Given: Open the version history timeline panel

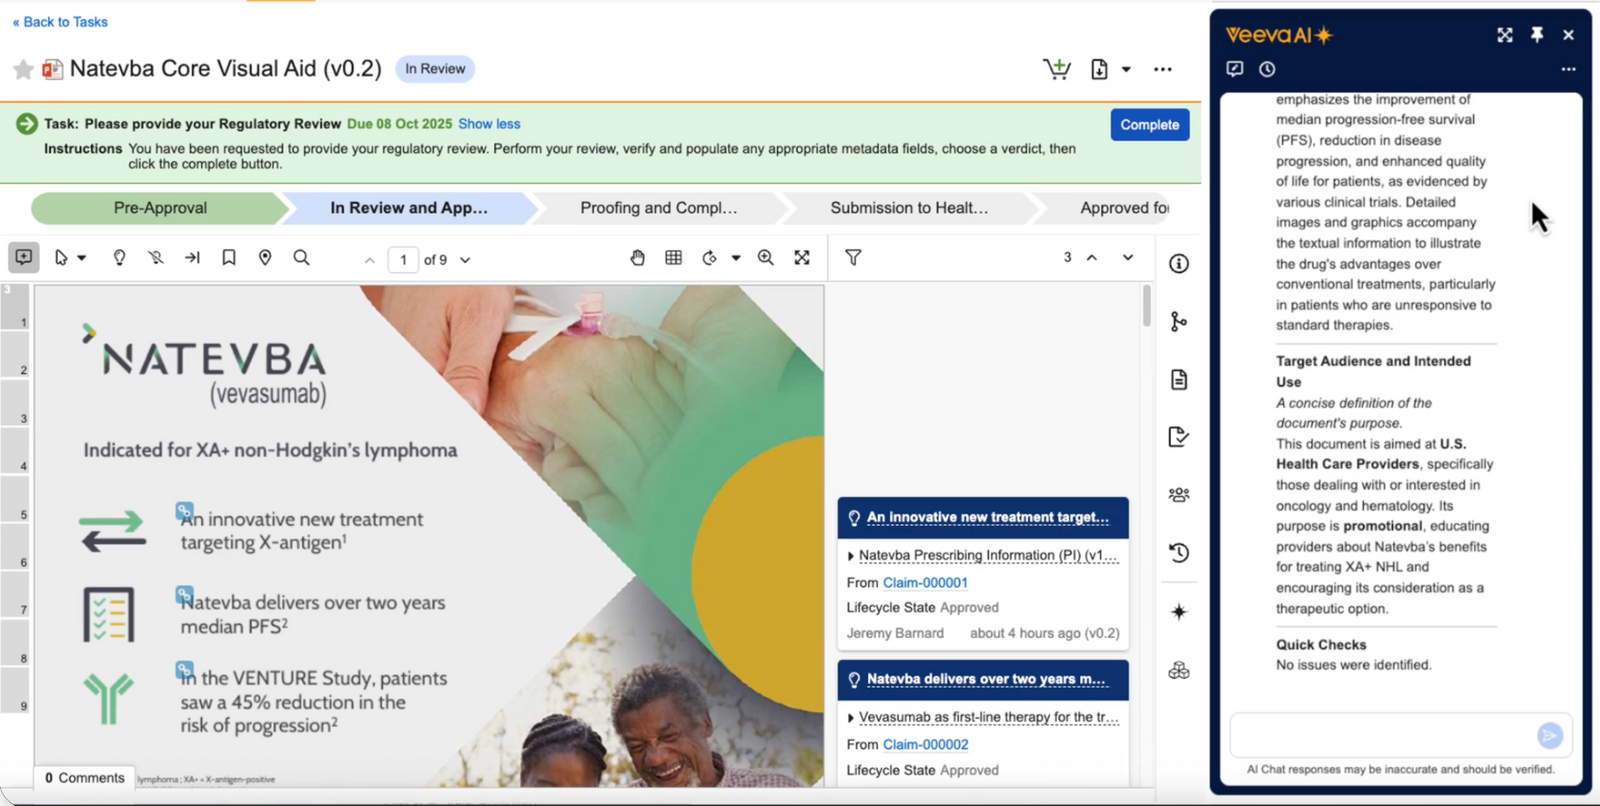Looking at the screenshot, I should (1179, 553).
